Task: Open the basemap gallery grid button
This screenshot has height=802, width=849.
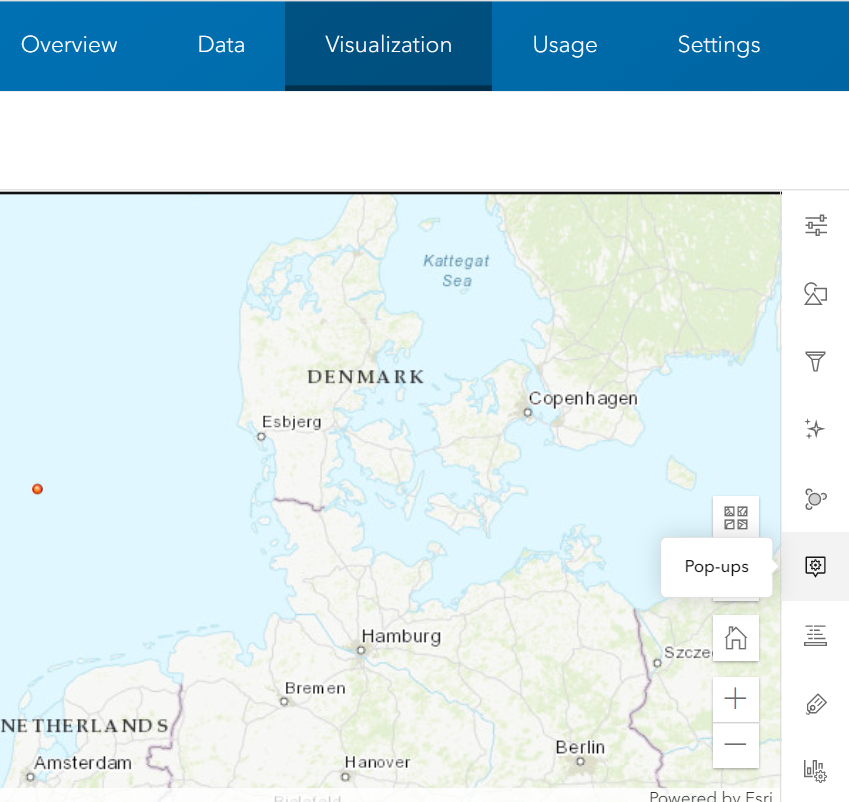Action: coord(736,518)
